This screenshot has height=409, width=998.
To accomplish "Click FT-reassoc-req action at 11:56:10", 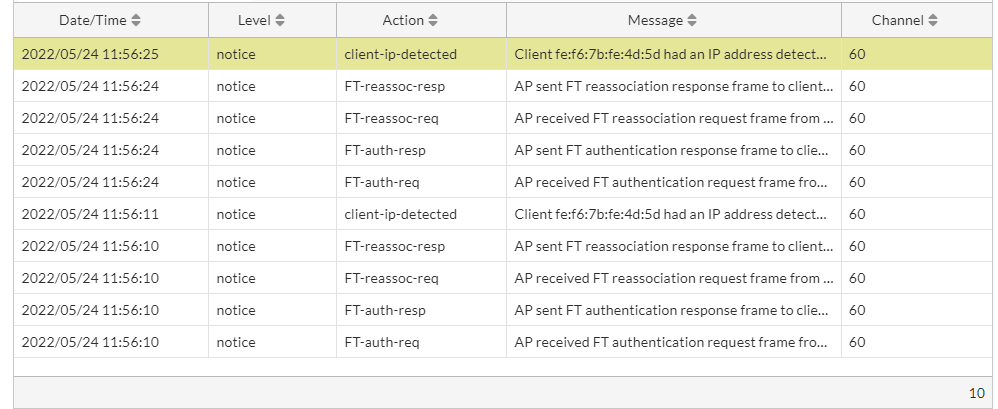I will coord(391,278).
